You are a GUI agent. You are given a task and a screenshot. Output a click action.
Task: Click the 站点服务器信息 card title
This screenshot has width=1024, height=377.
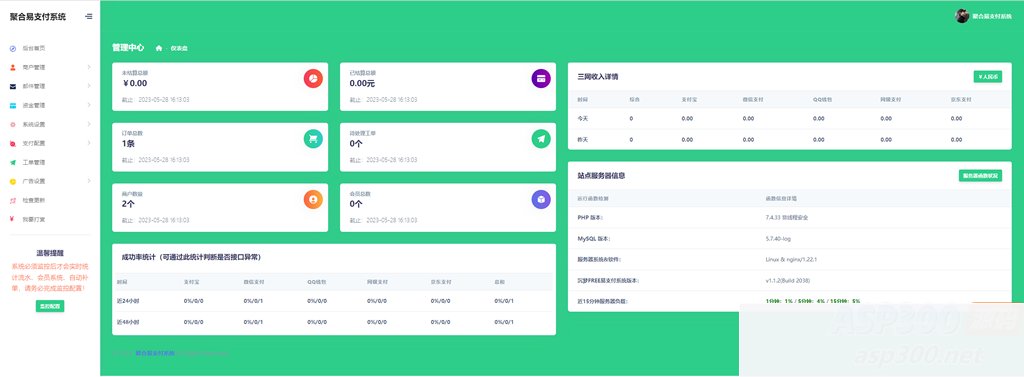click(601, 176)
